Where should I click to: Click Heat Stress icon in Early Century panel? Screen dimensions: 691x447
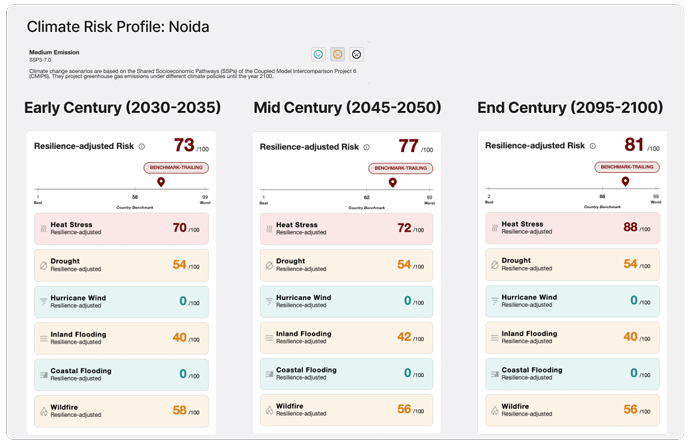point(42,229)
